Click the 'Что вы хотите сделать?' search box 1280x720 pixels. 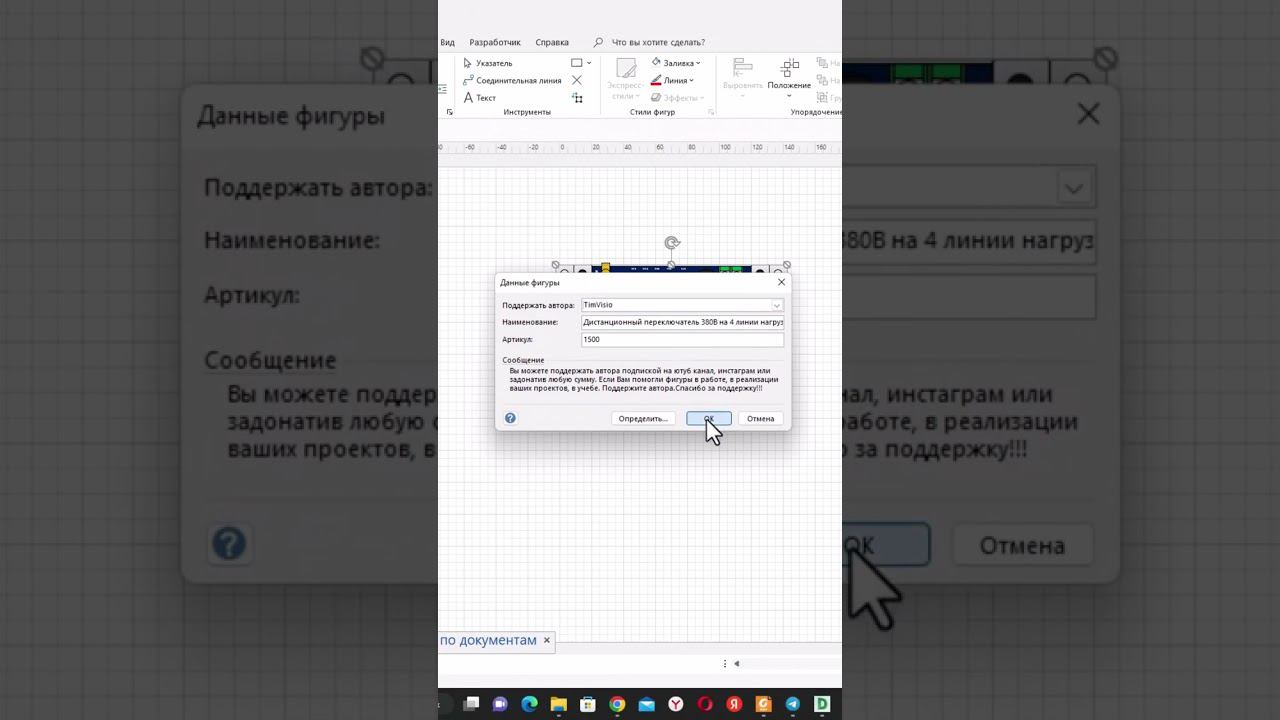coord(658,42)
